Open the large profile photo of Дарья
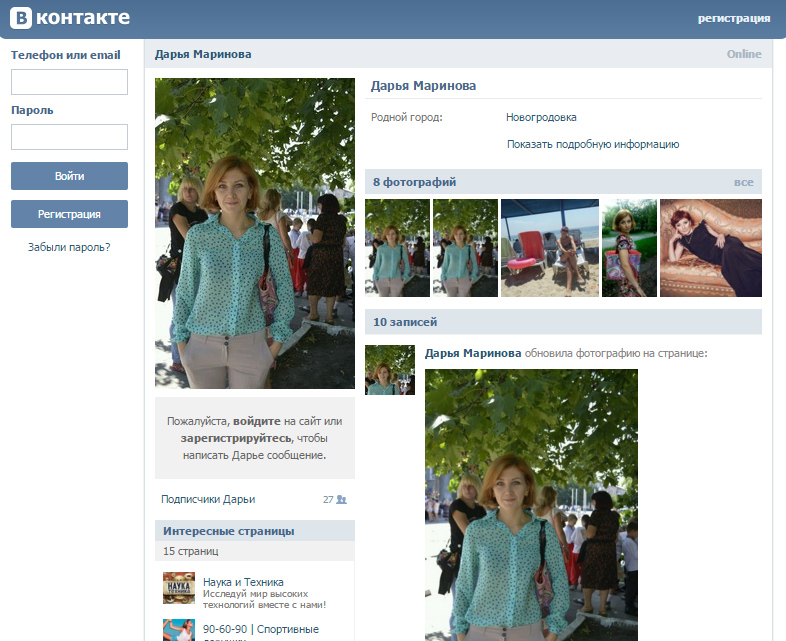The height and width of the screenshot is (641, 786). tap(255, 233)
